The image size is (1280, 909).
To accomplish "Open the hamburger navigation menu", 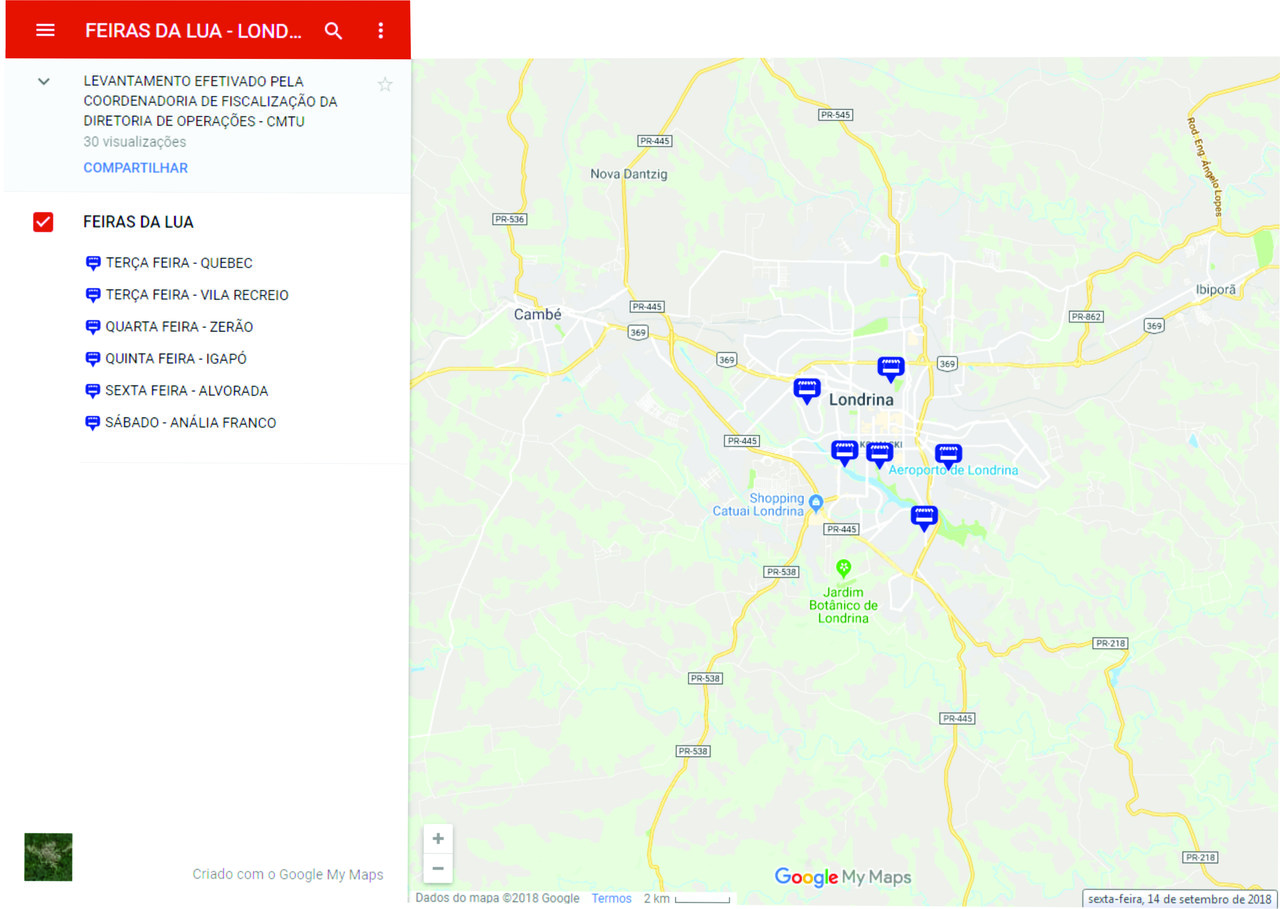I will (x=45, y=30).
